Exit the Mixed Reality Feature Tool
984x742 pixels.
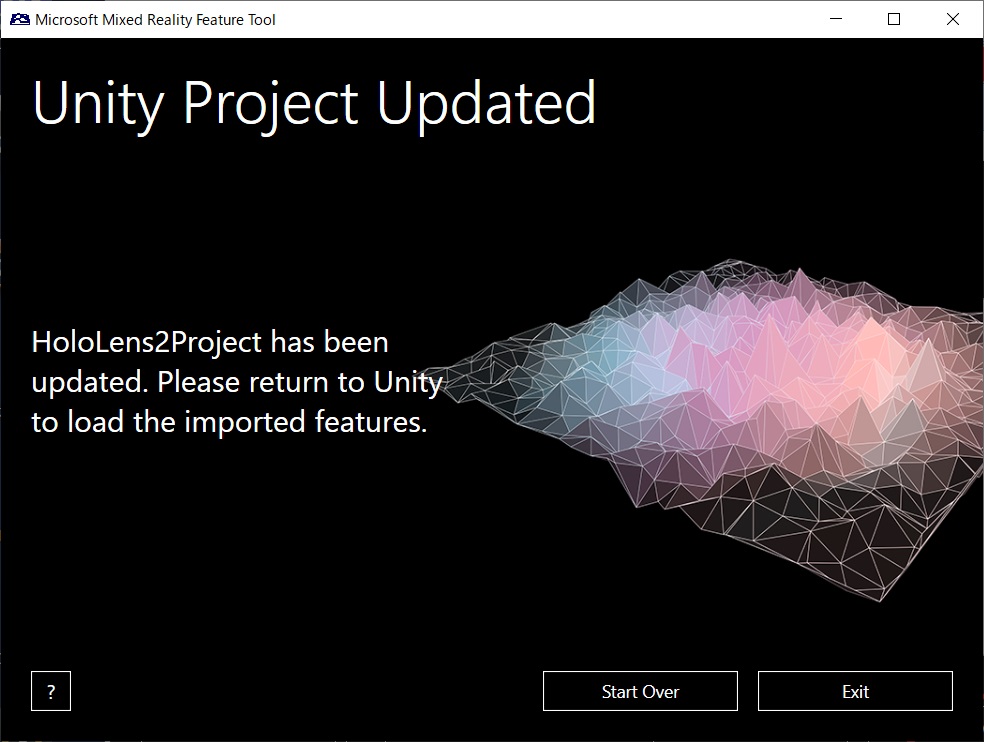(x=855, y=691)
